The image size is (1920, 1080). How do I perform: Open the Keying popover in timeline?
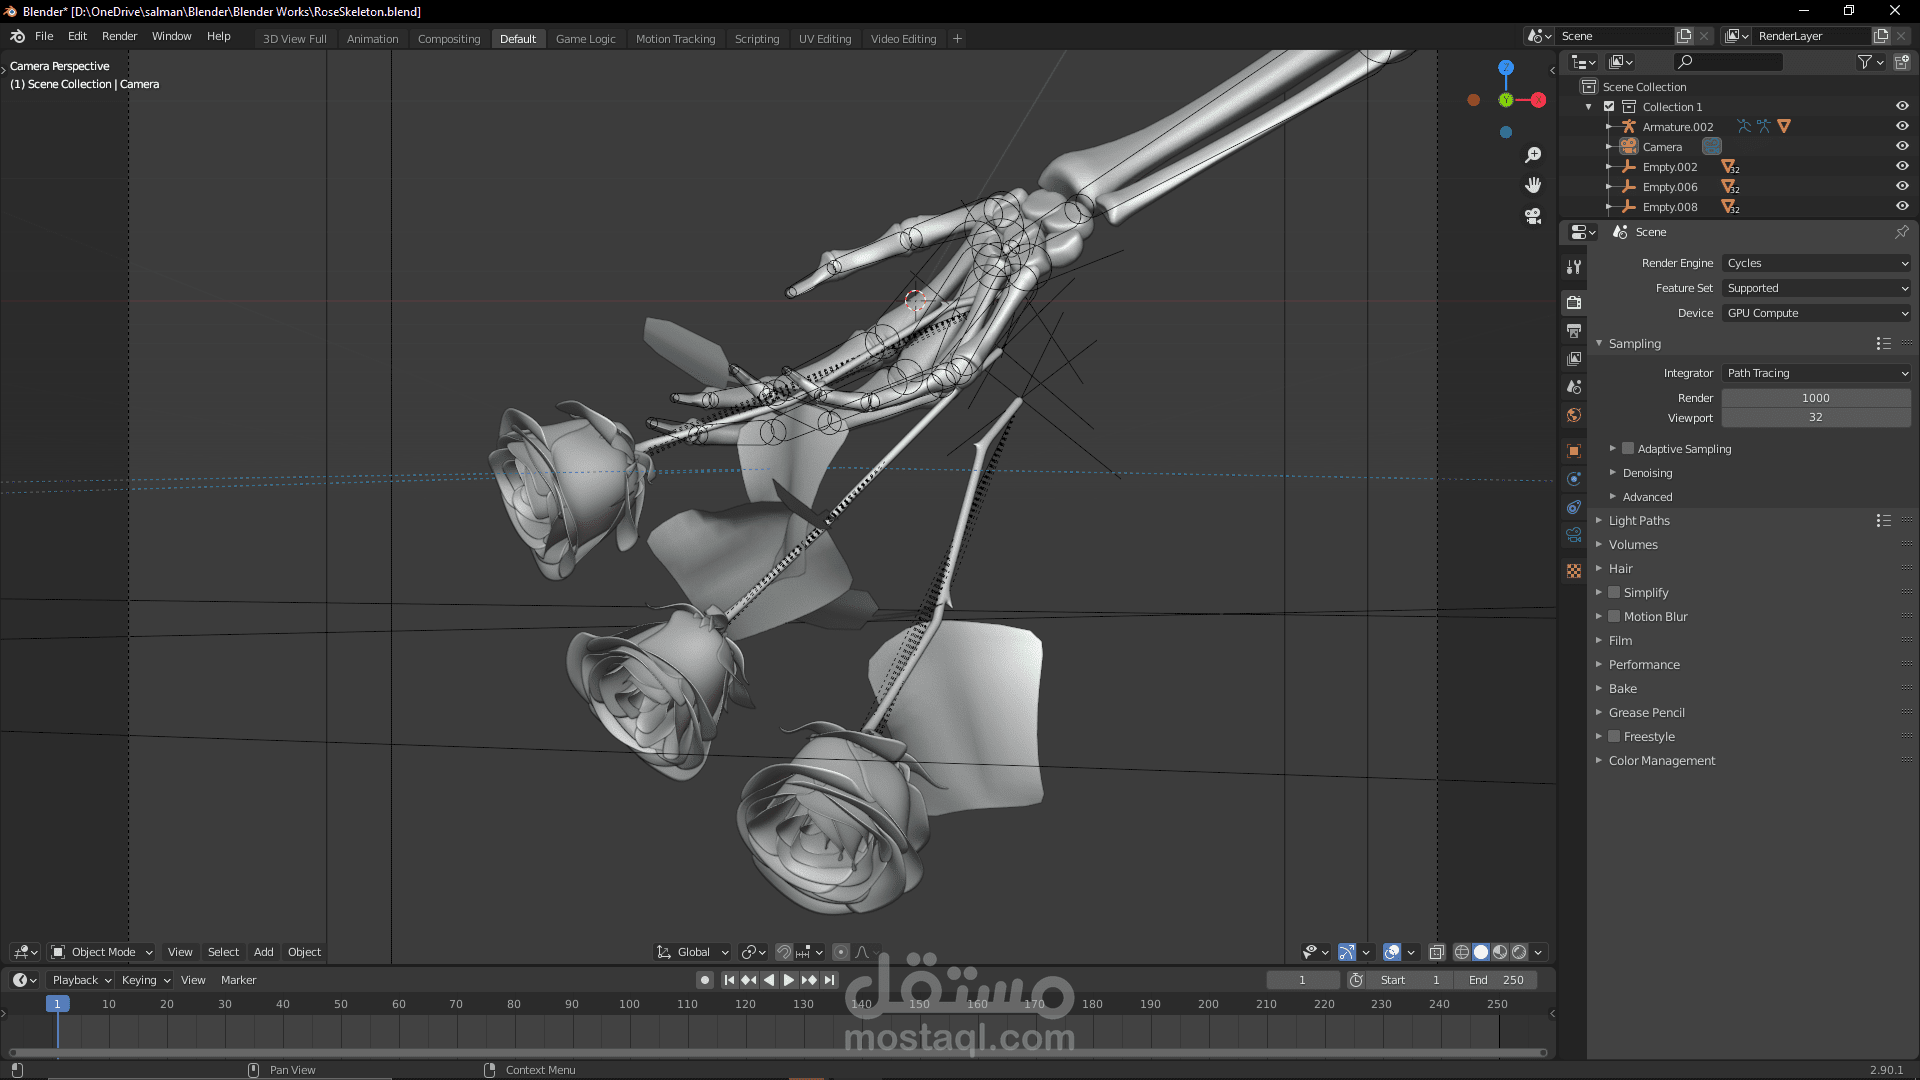[x=145, y=980]
